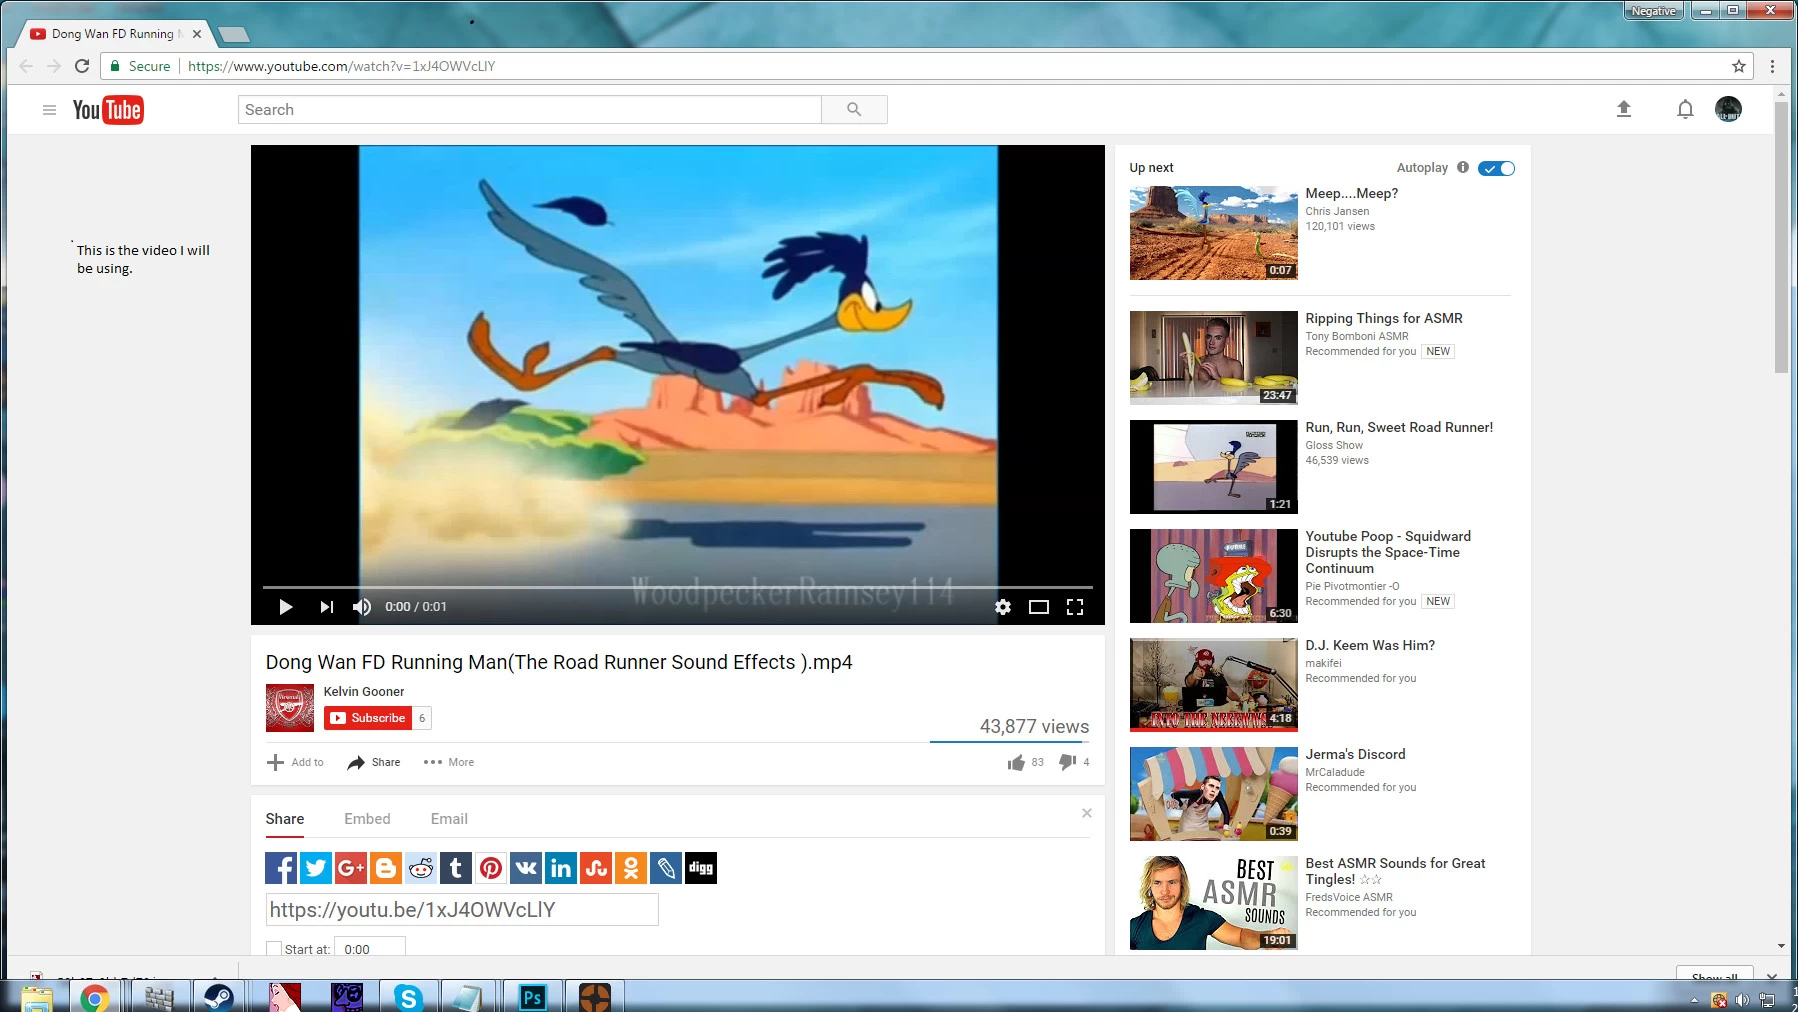Click the Chrome address bar URL
This screenshot has height=1012, width=1798.
click(x=341, y=66)
